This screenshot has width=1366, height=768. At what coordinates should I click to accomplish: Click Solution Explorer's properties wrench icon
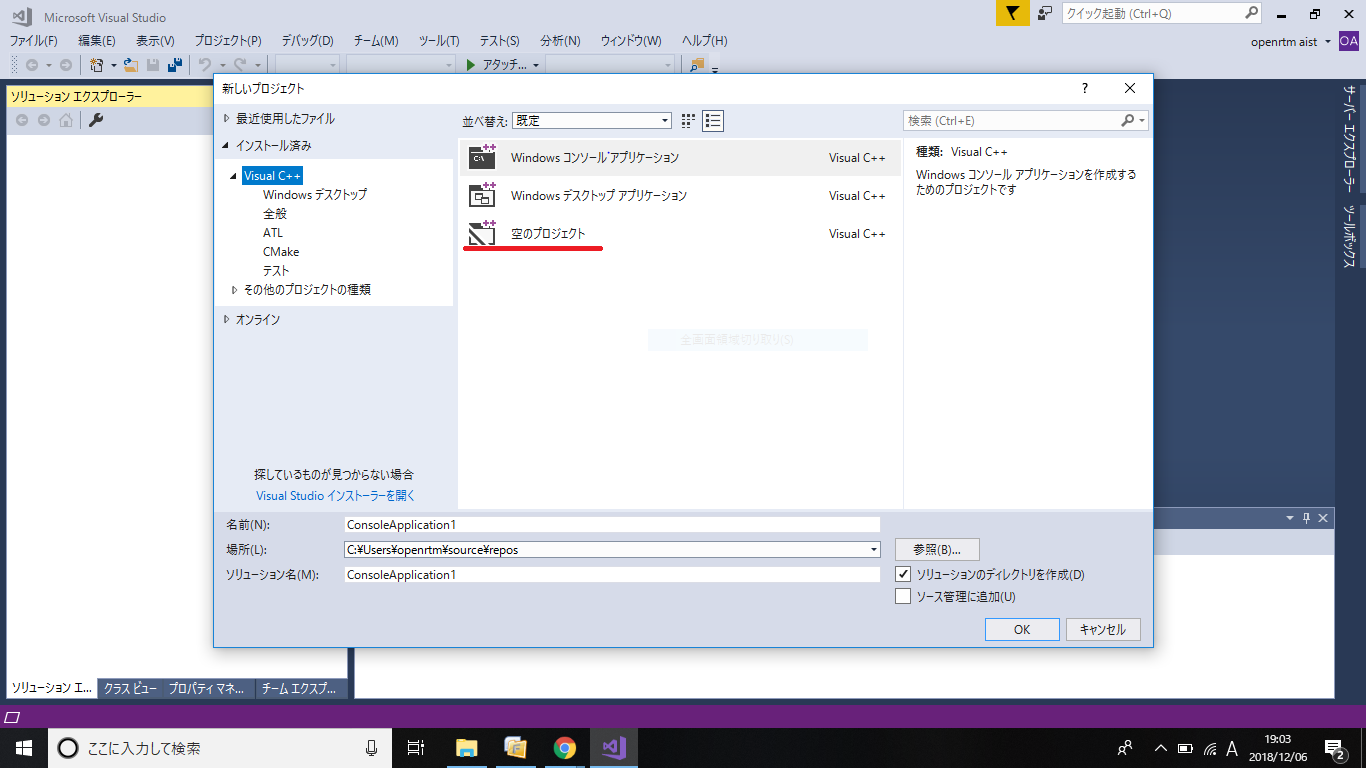tap(96, 120)
